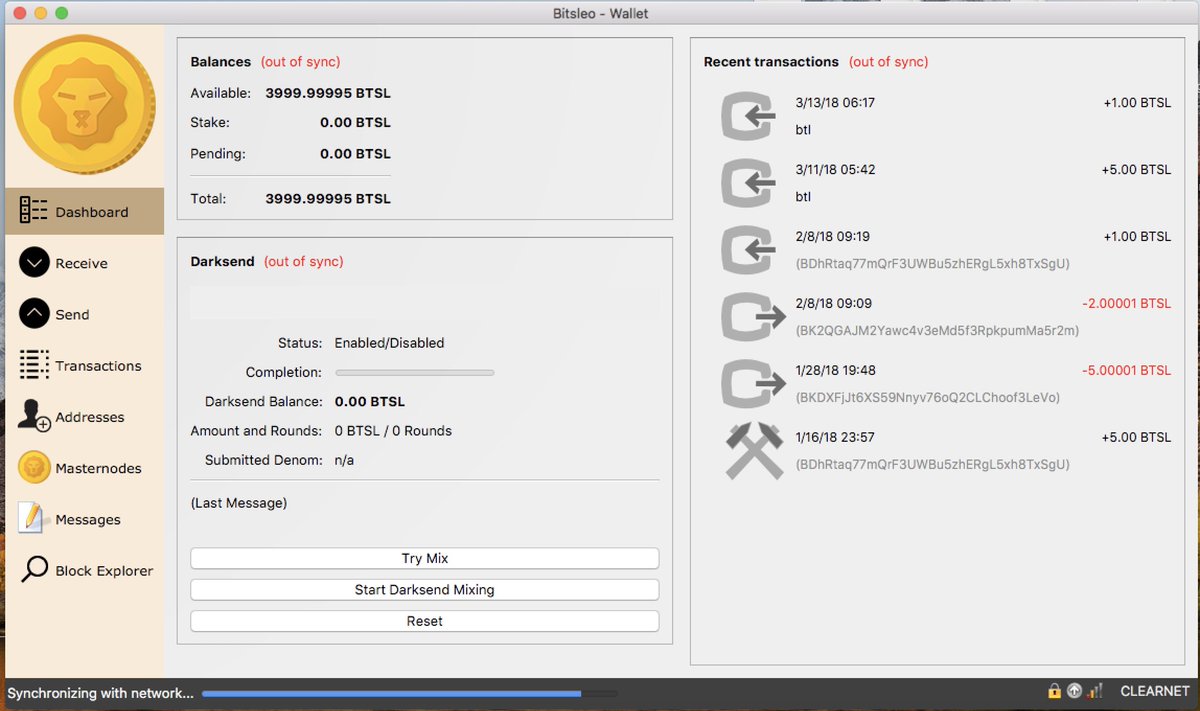The height and width of the screenshot is (711, 1200).
Task: Click sent icon for 2/8/18 09:09 transaction
Action: tap(752, 317)
